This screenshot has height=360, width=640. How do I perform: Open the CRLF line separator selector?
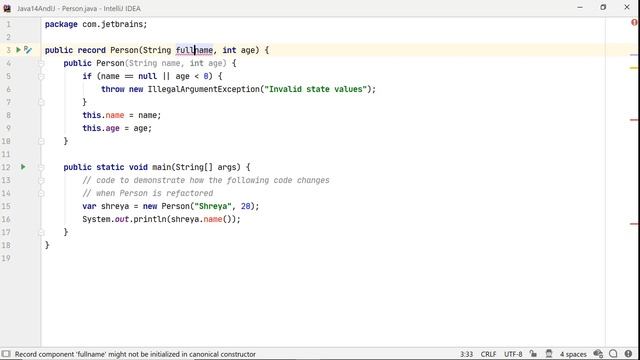(x=488, y=354)
